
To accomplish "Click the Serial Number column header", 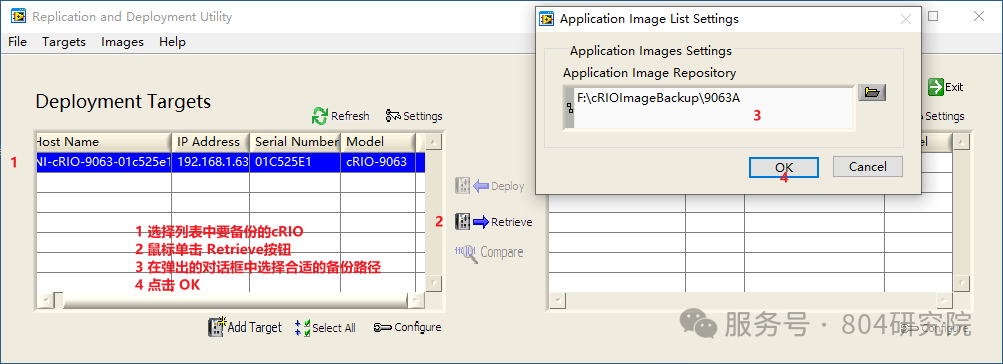I will [295, 141].
